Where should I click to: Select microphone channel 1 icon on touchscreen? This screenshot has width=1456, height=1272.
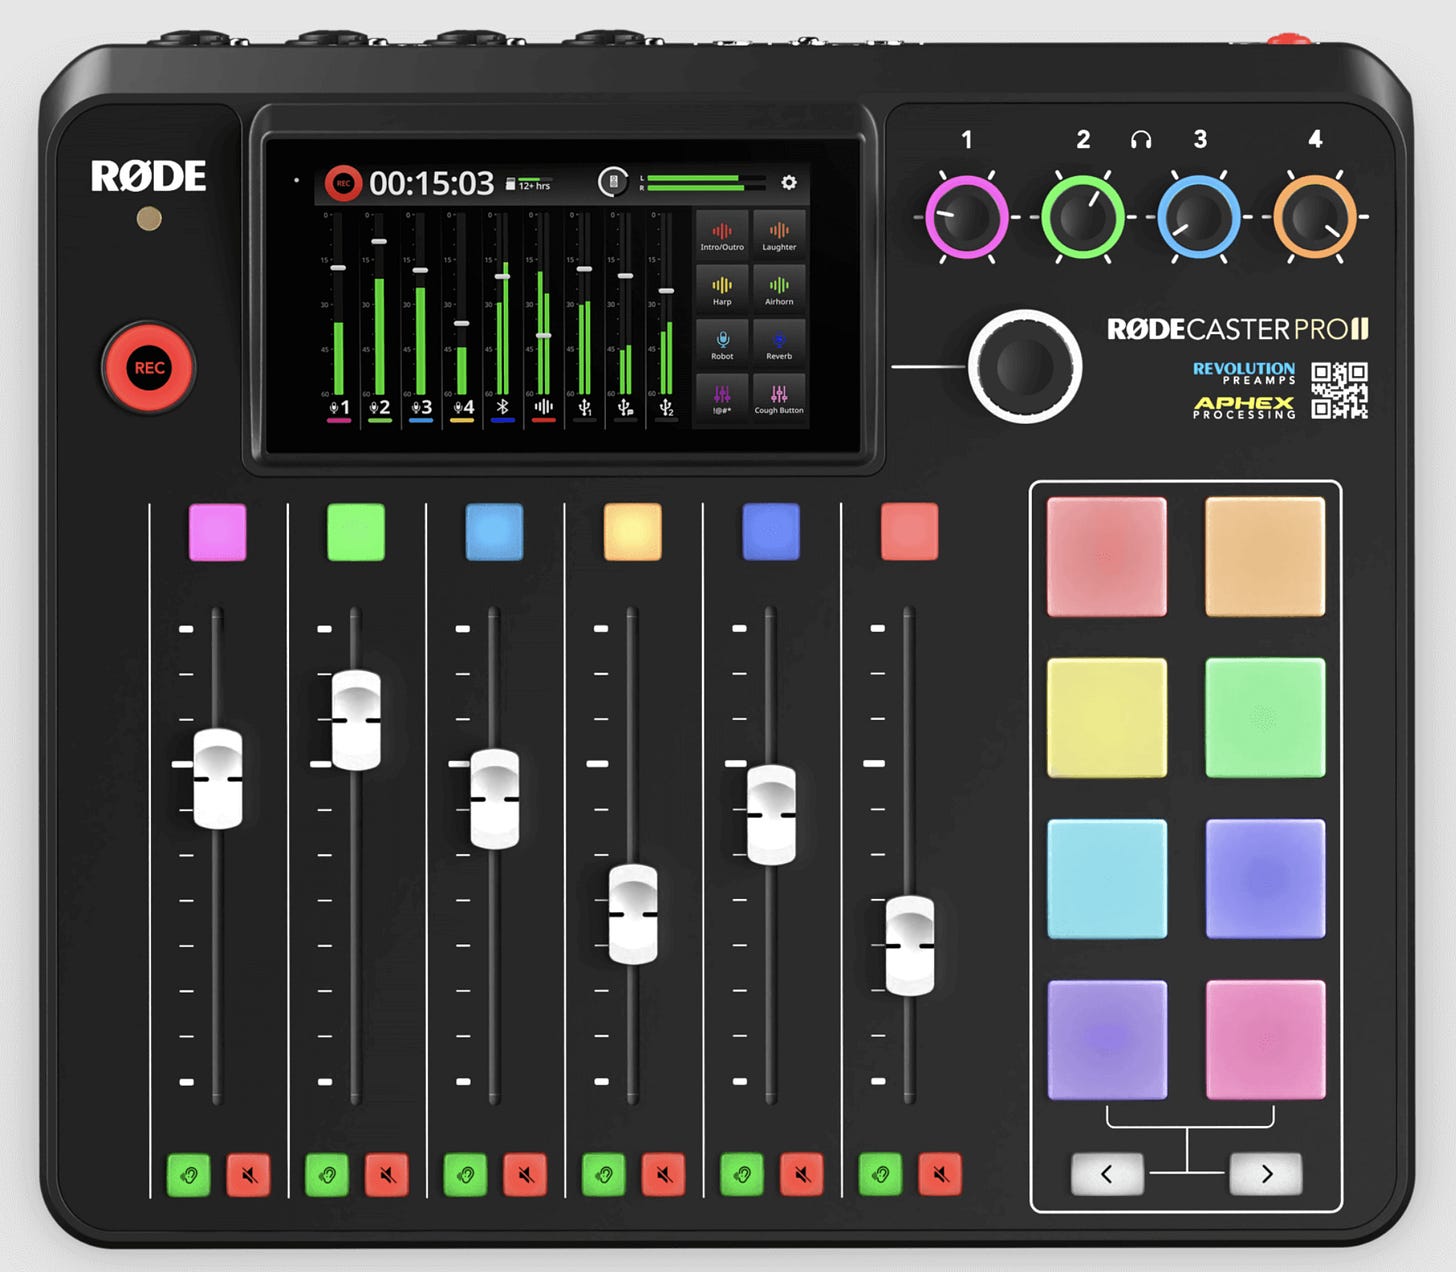(x=339, y=407)
